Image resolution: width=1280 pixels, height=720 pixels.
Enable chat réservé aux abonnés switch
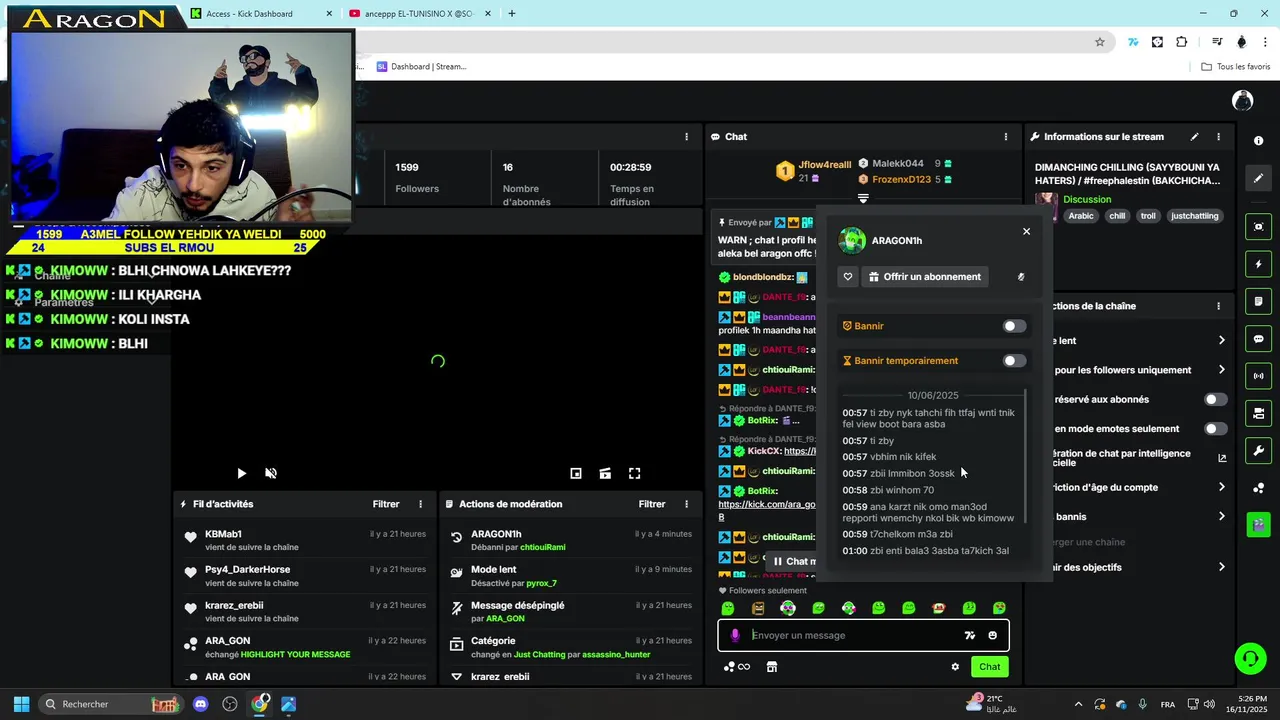click(x=1215, y=399)
